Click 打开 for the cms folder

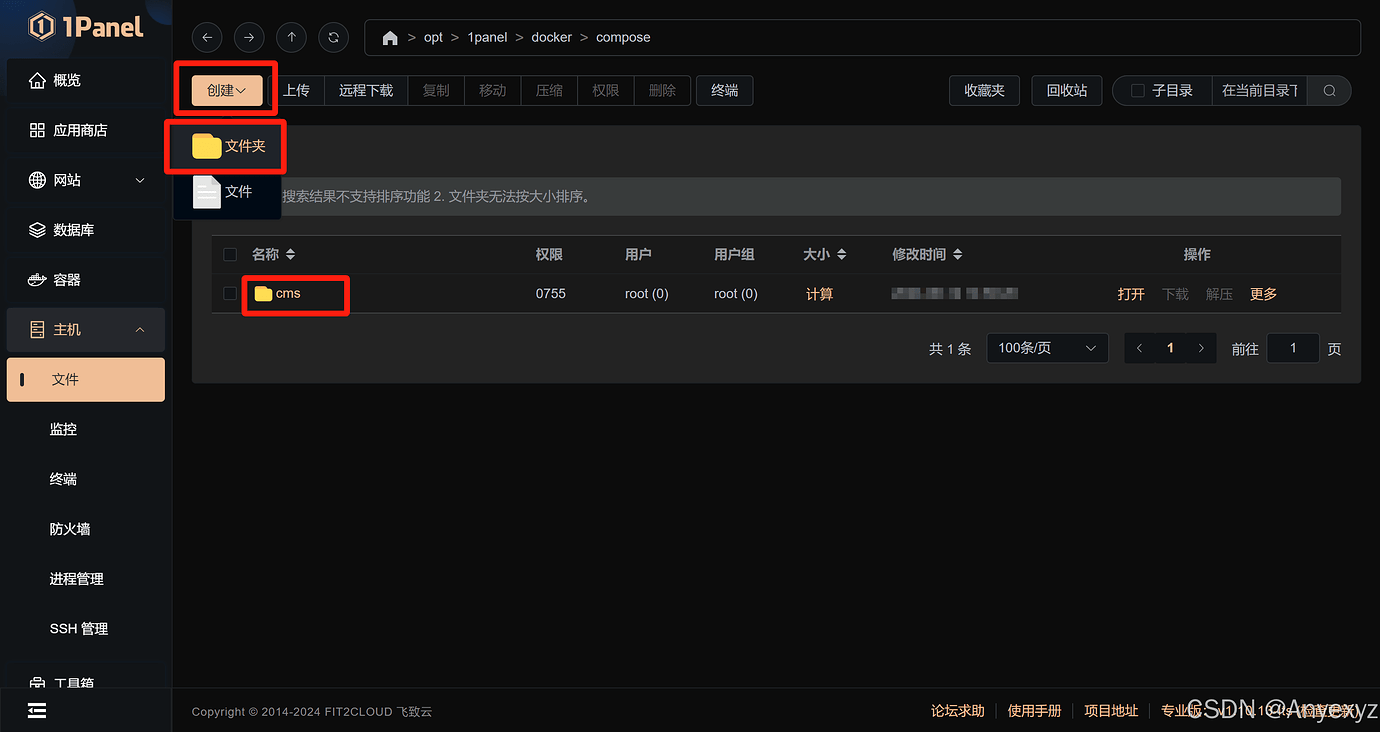coord(1131,294)
